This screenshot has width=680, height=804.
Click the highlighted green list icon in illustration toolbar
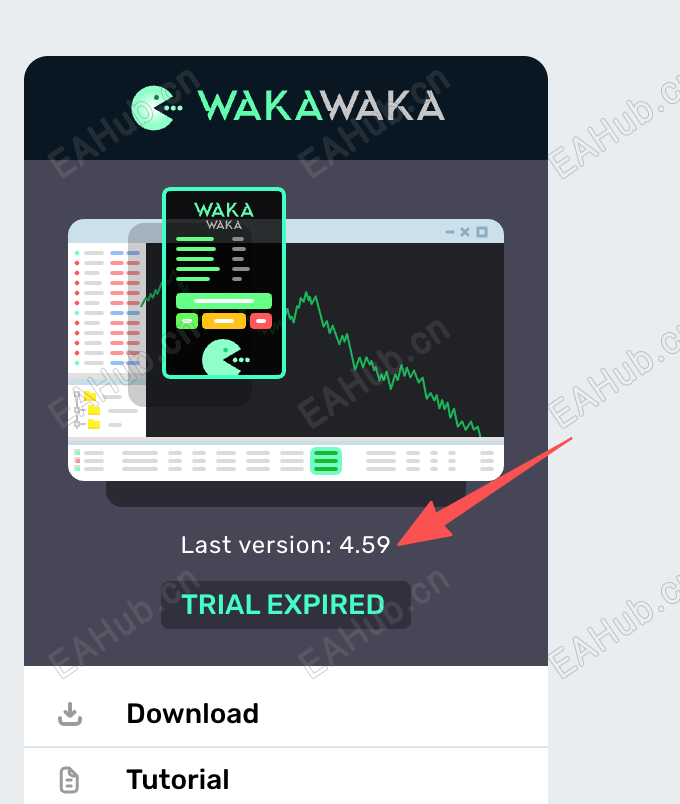[326, 460]
